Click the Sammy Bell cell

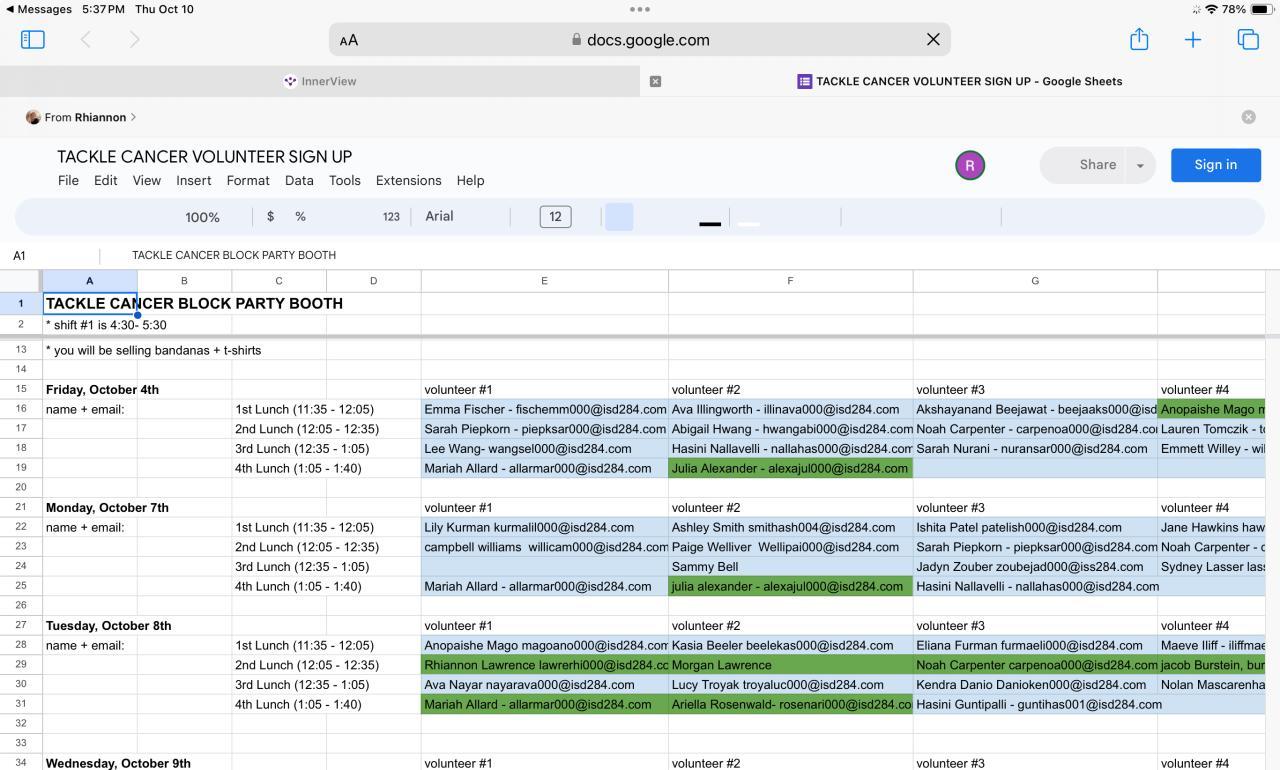tap(791, 566)
